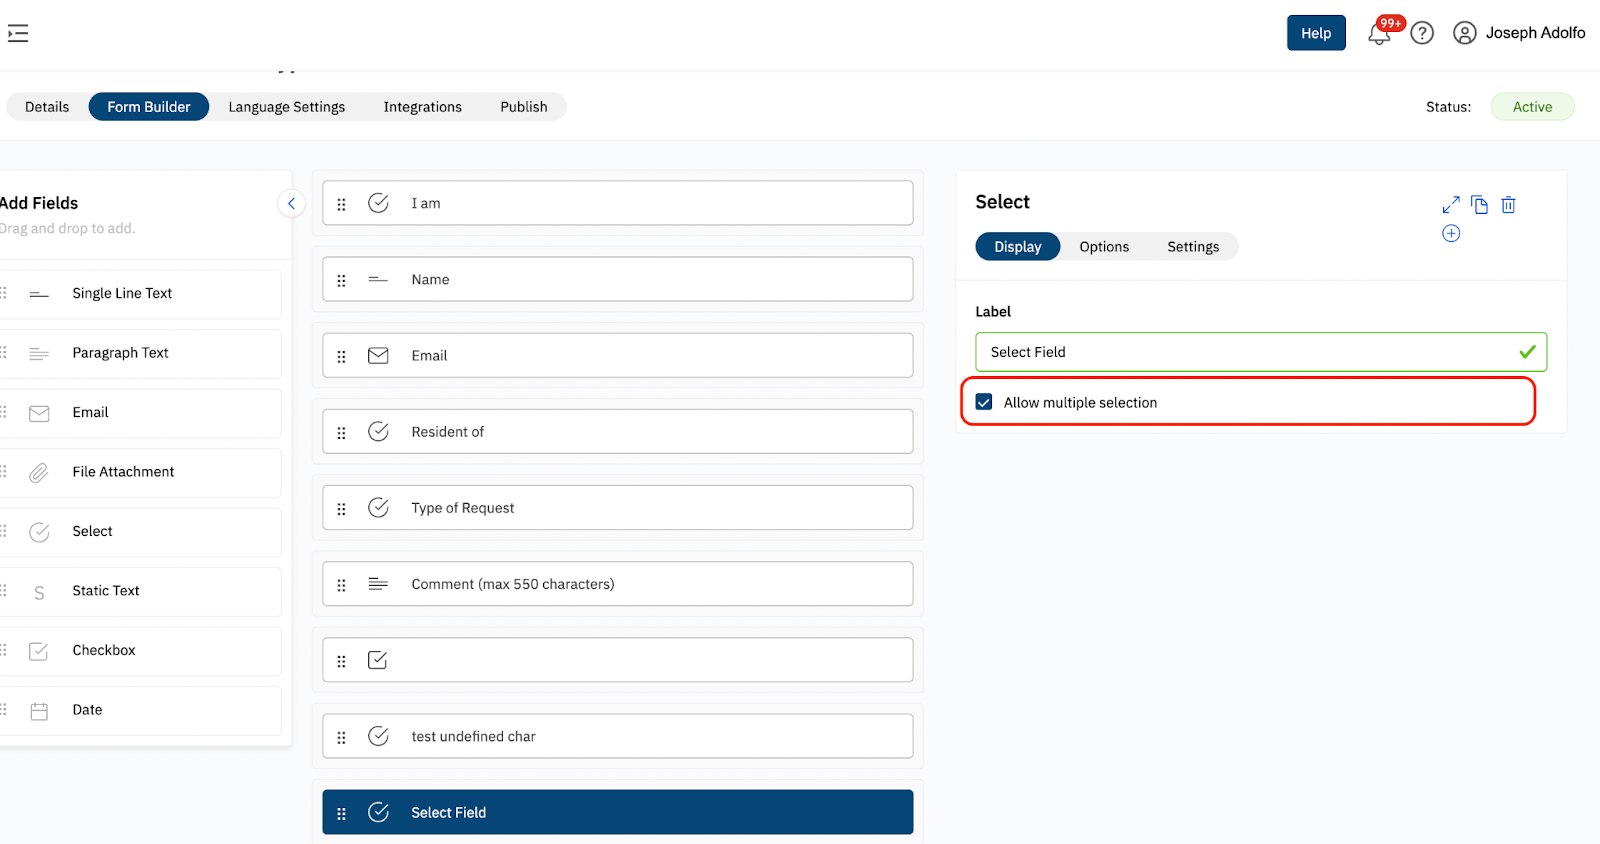Click the select icon in Resident of row
Viewport: 1600px width, 844px height.
378,431
